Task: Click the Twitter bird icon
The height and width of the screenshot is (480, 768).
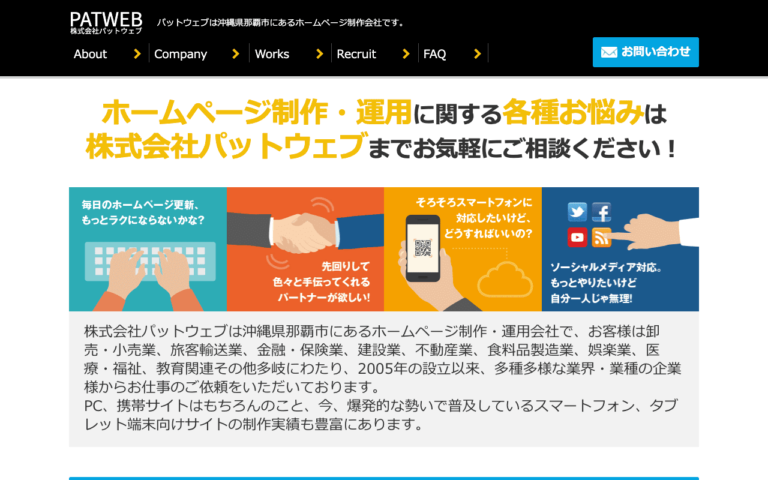Action: coord(577,212)
